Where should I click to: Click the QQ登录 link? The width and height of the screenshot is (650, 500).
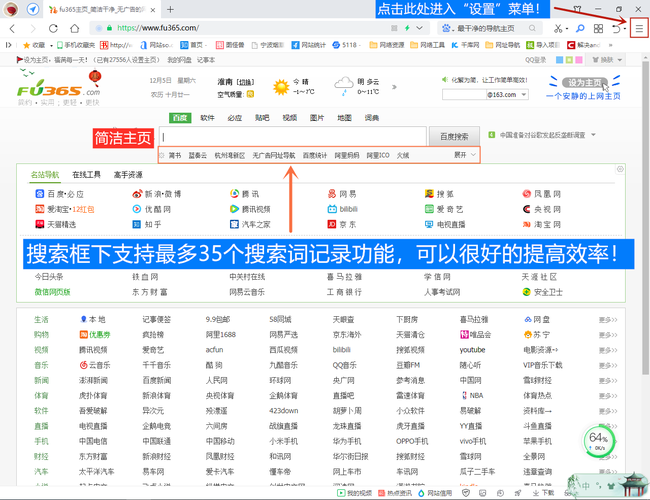point(536,60)
